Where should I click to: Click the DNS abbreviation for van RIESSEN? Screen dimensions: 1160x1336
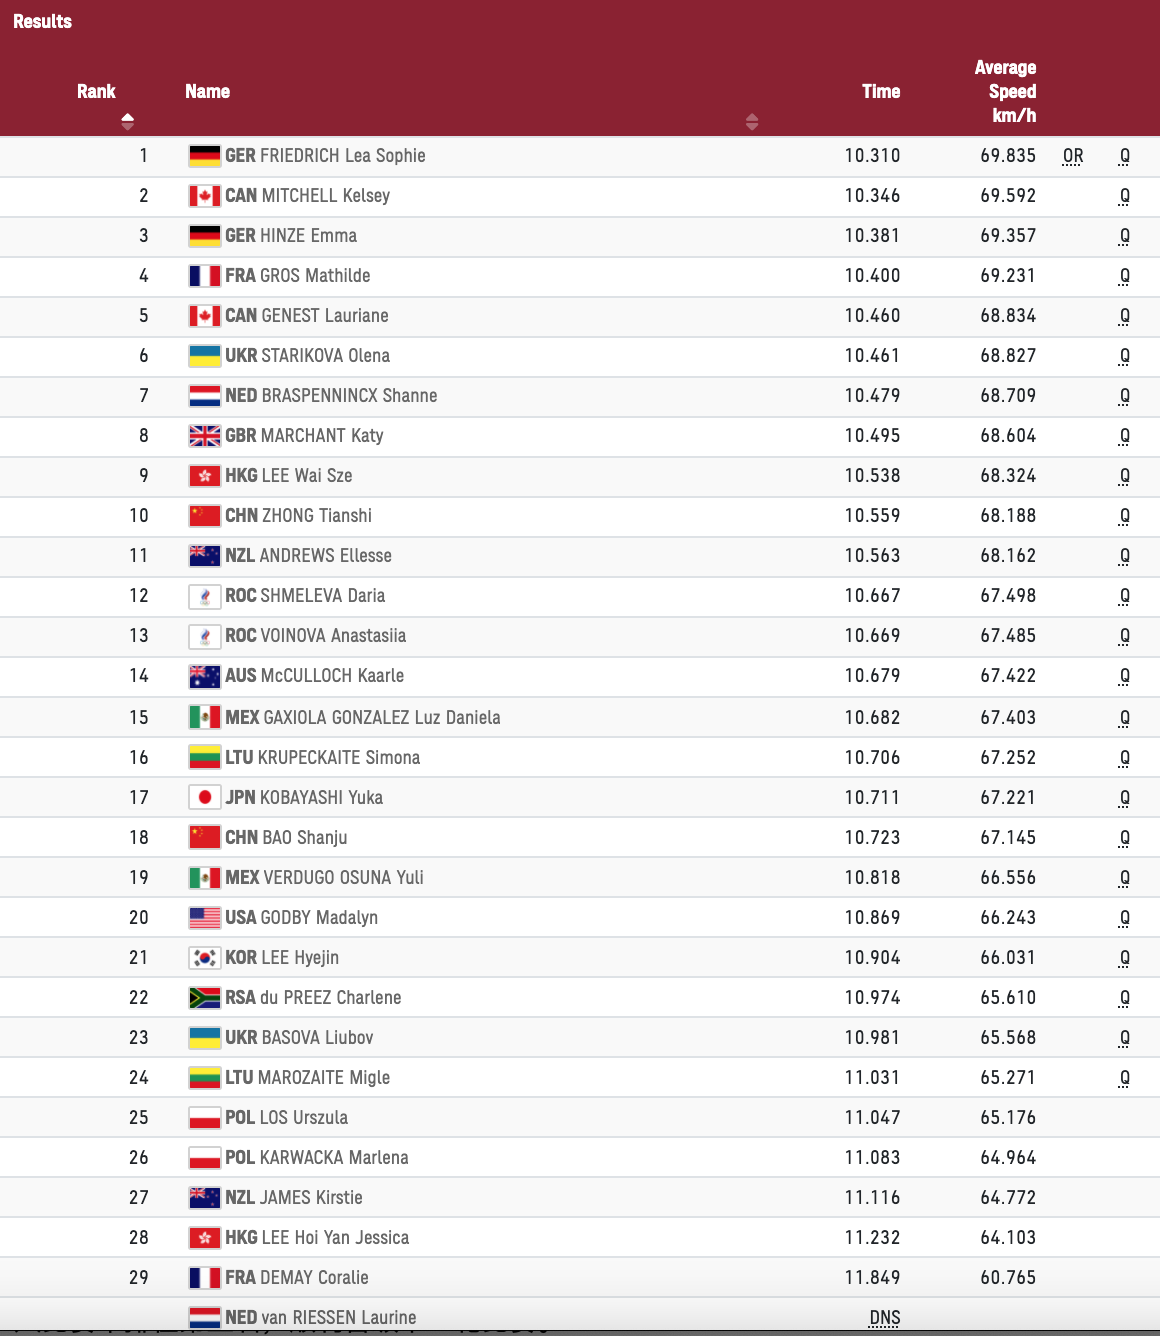(x=885, y=1318)
